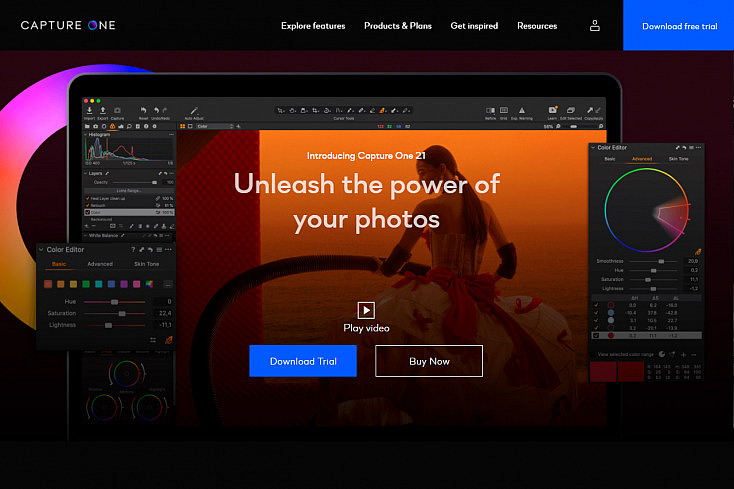Click the orange picker icon in Basic Color Editor

(169, 340)
